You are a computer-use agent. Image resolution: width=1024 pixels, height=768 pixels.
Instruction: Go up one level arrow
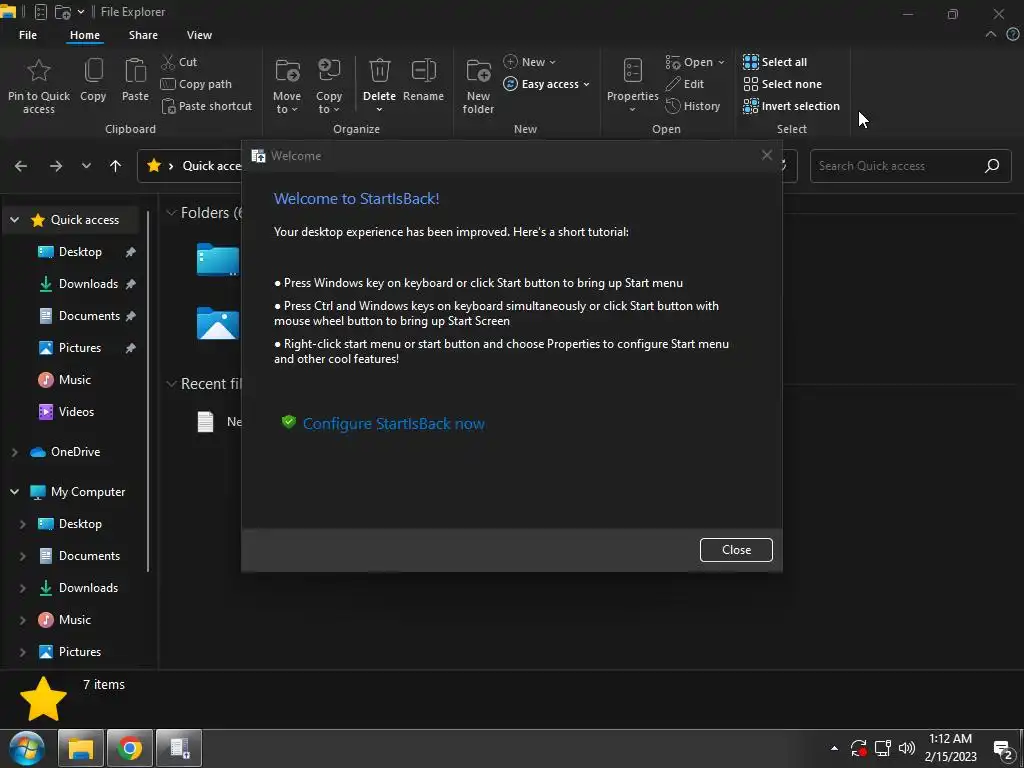point(116,167)
